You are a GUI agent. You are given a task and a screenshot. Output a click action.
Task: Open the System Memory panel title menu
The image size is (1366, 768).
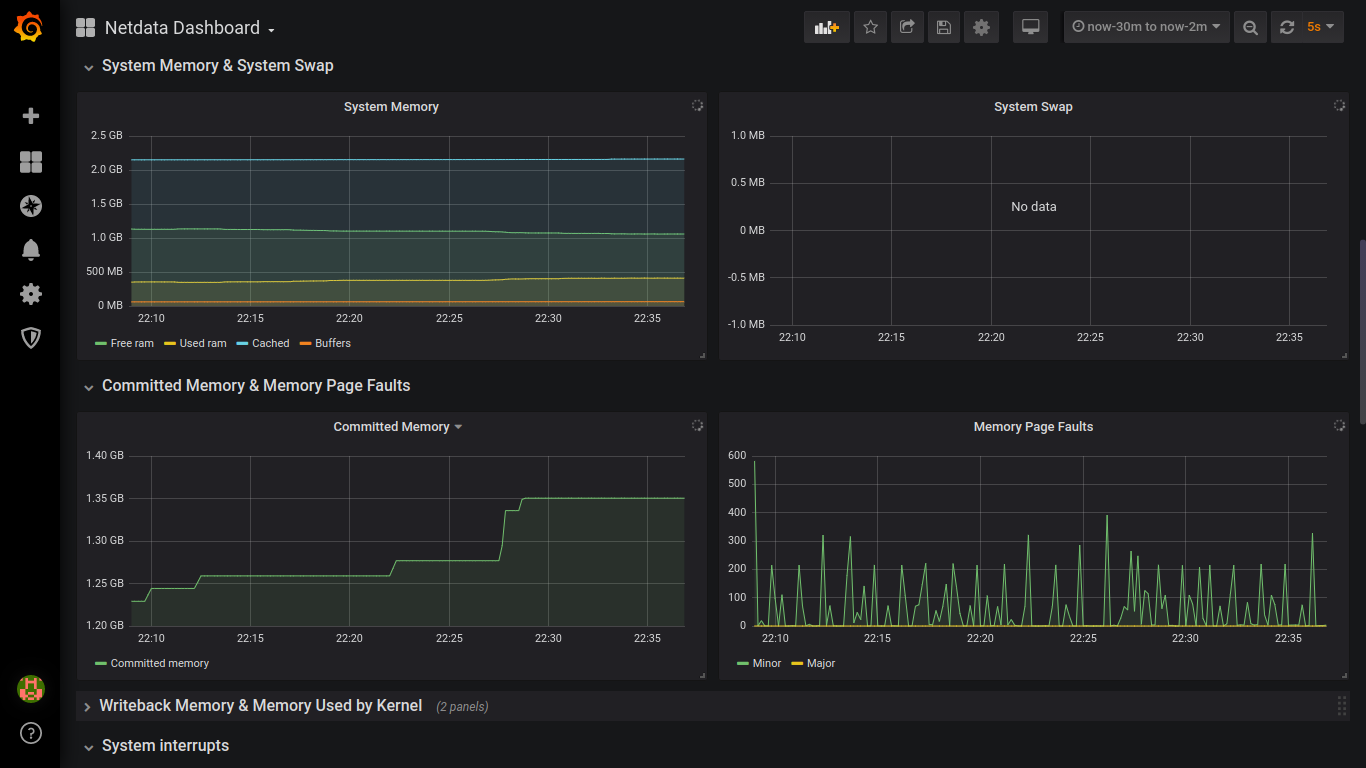391,107
